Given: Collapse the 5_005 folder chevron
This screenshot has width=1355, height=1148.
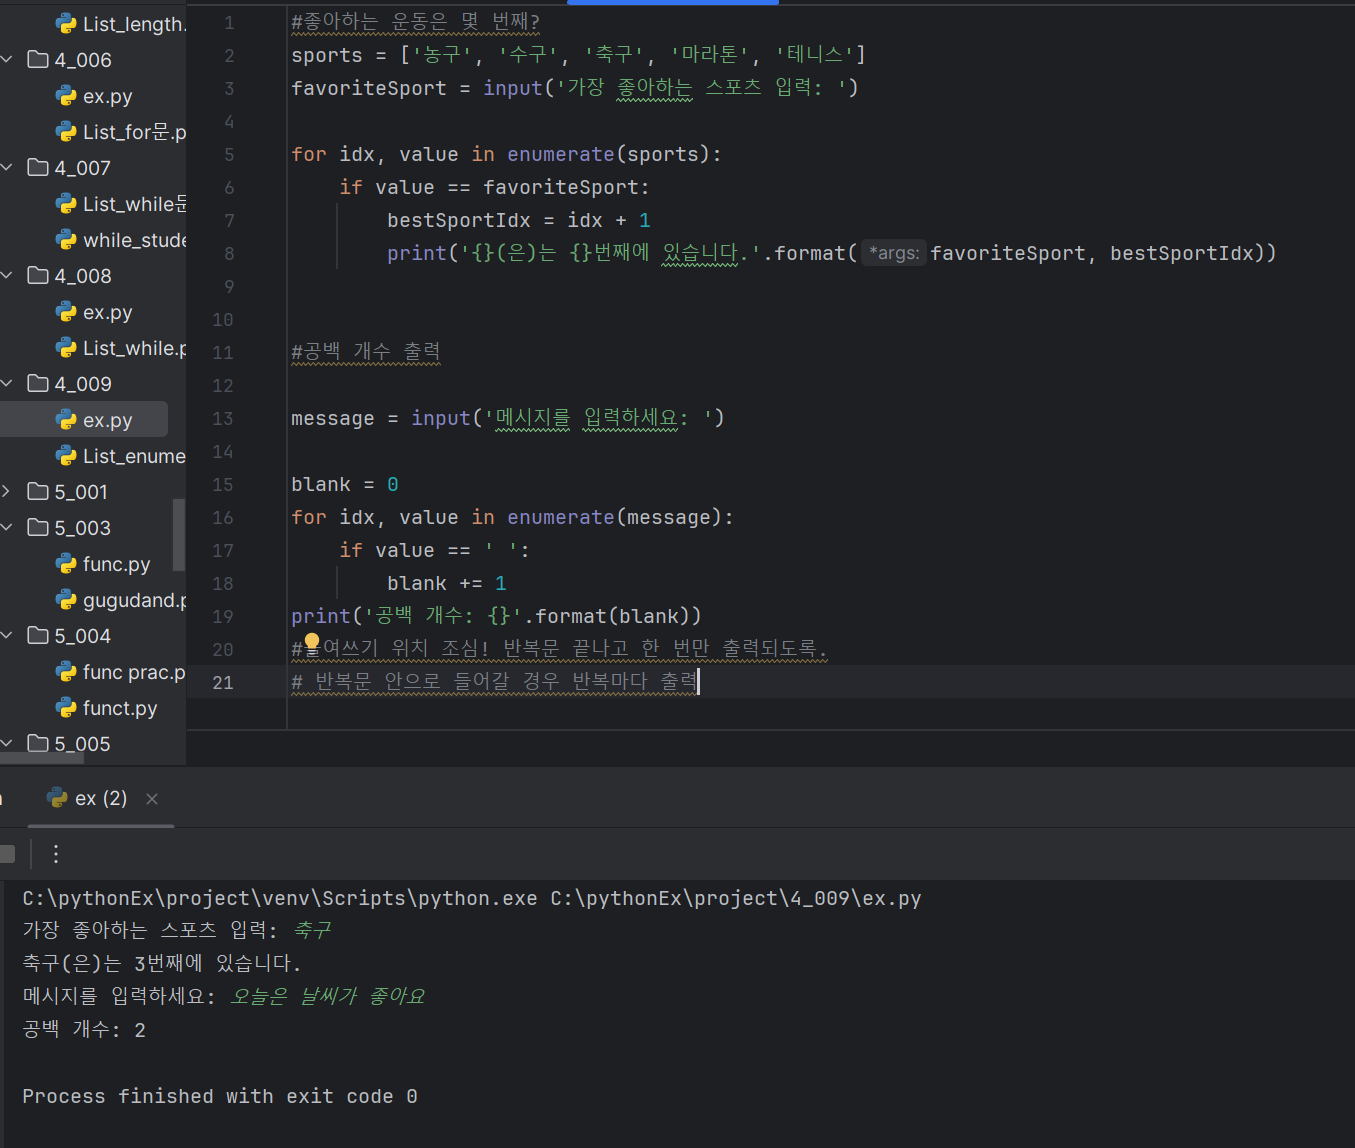Looking at the screenshot, I should pos(6,744).
